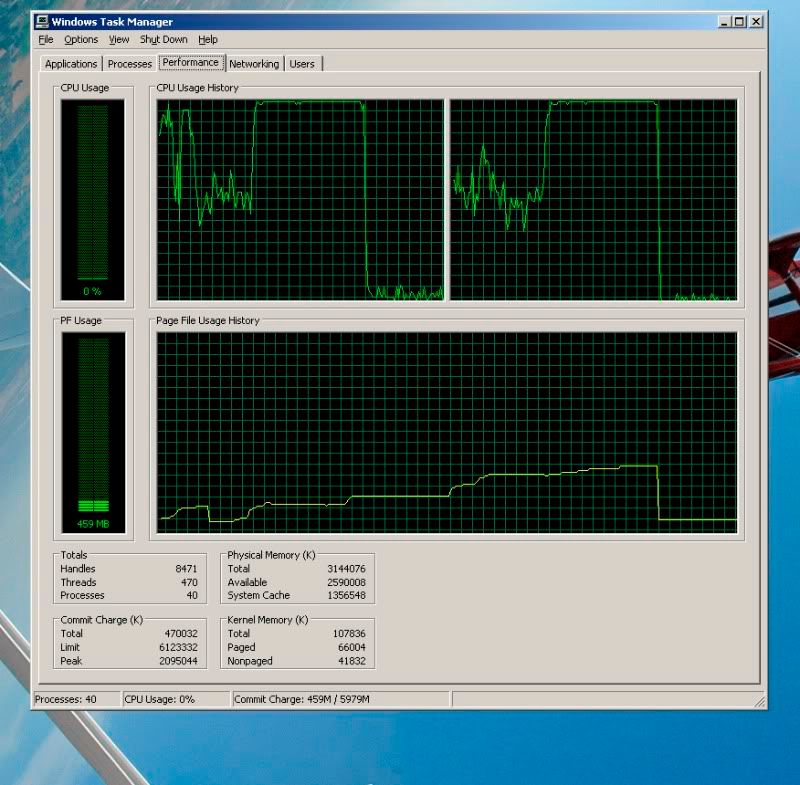The height and width of the screenshot is (785, 800).
Task: Click status bar 'Commit Charge: 459M / 5979M'
Action: click(x=341, y=699)
